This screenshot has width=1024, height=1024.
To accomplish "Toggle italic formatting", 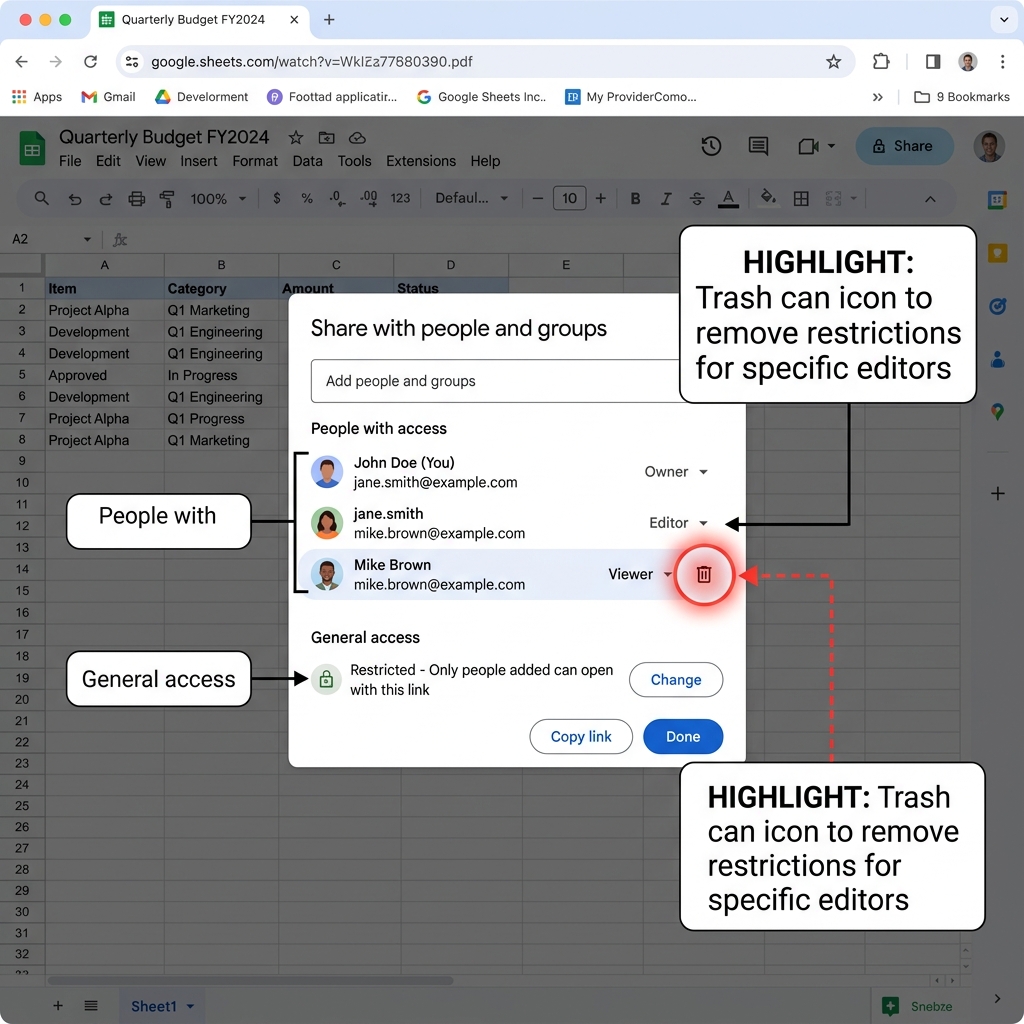I will [665, 199].
